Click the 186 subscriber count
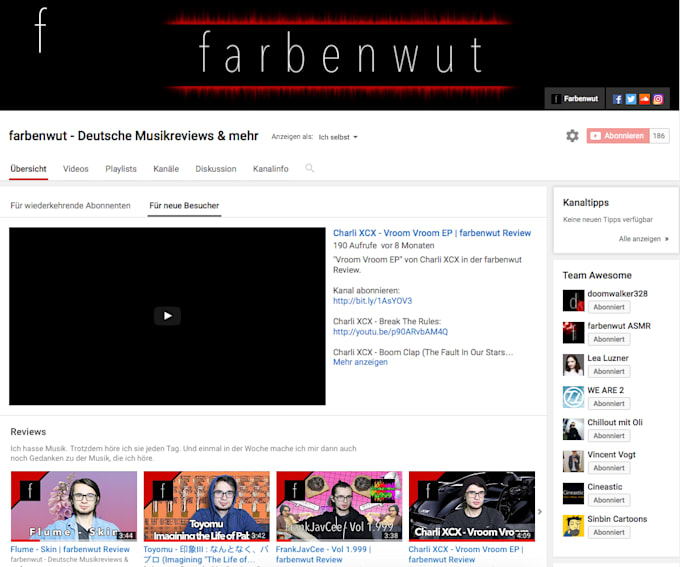The height and width of the screenshot is (567, 680). coord(659,136)
